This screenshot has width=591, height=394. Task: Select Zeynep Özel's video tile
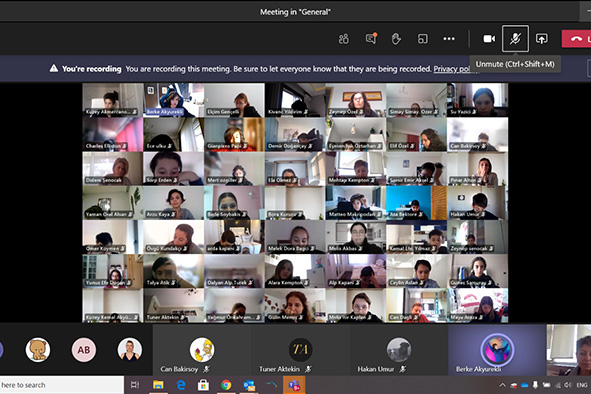pos(356,100)
